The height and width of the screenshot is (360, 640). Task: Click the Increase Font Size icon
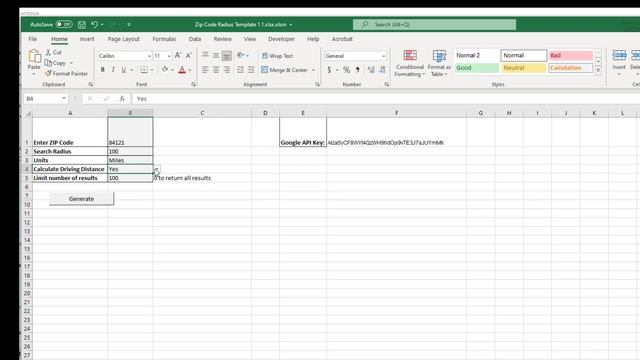pyautogui.click(x=178, y=56)
